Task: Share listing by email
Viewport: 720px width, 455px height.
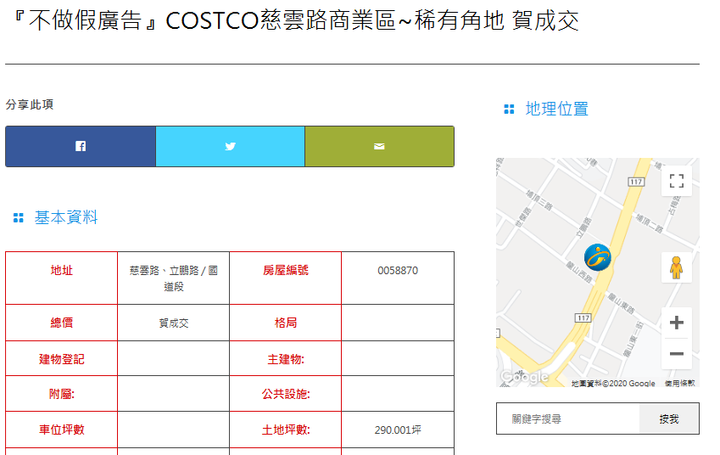Action: point(379,146)
